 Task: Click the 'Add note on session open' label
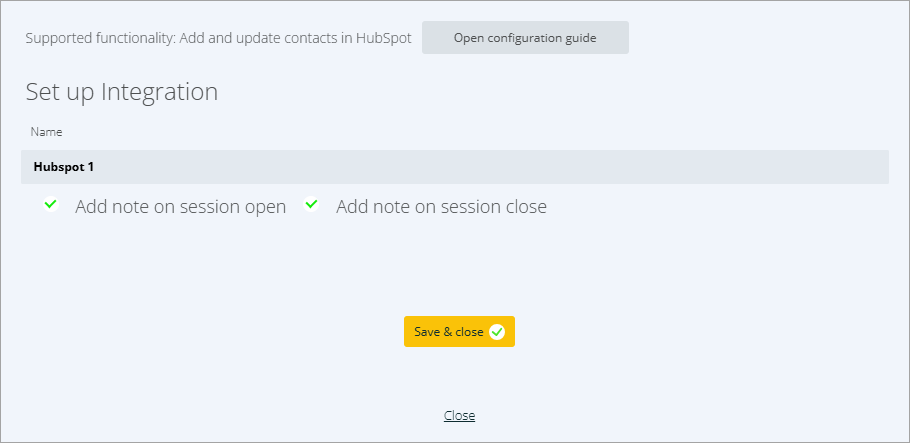[180, 207]
